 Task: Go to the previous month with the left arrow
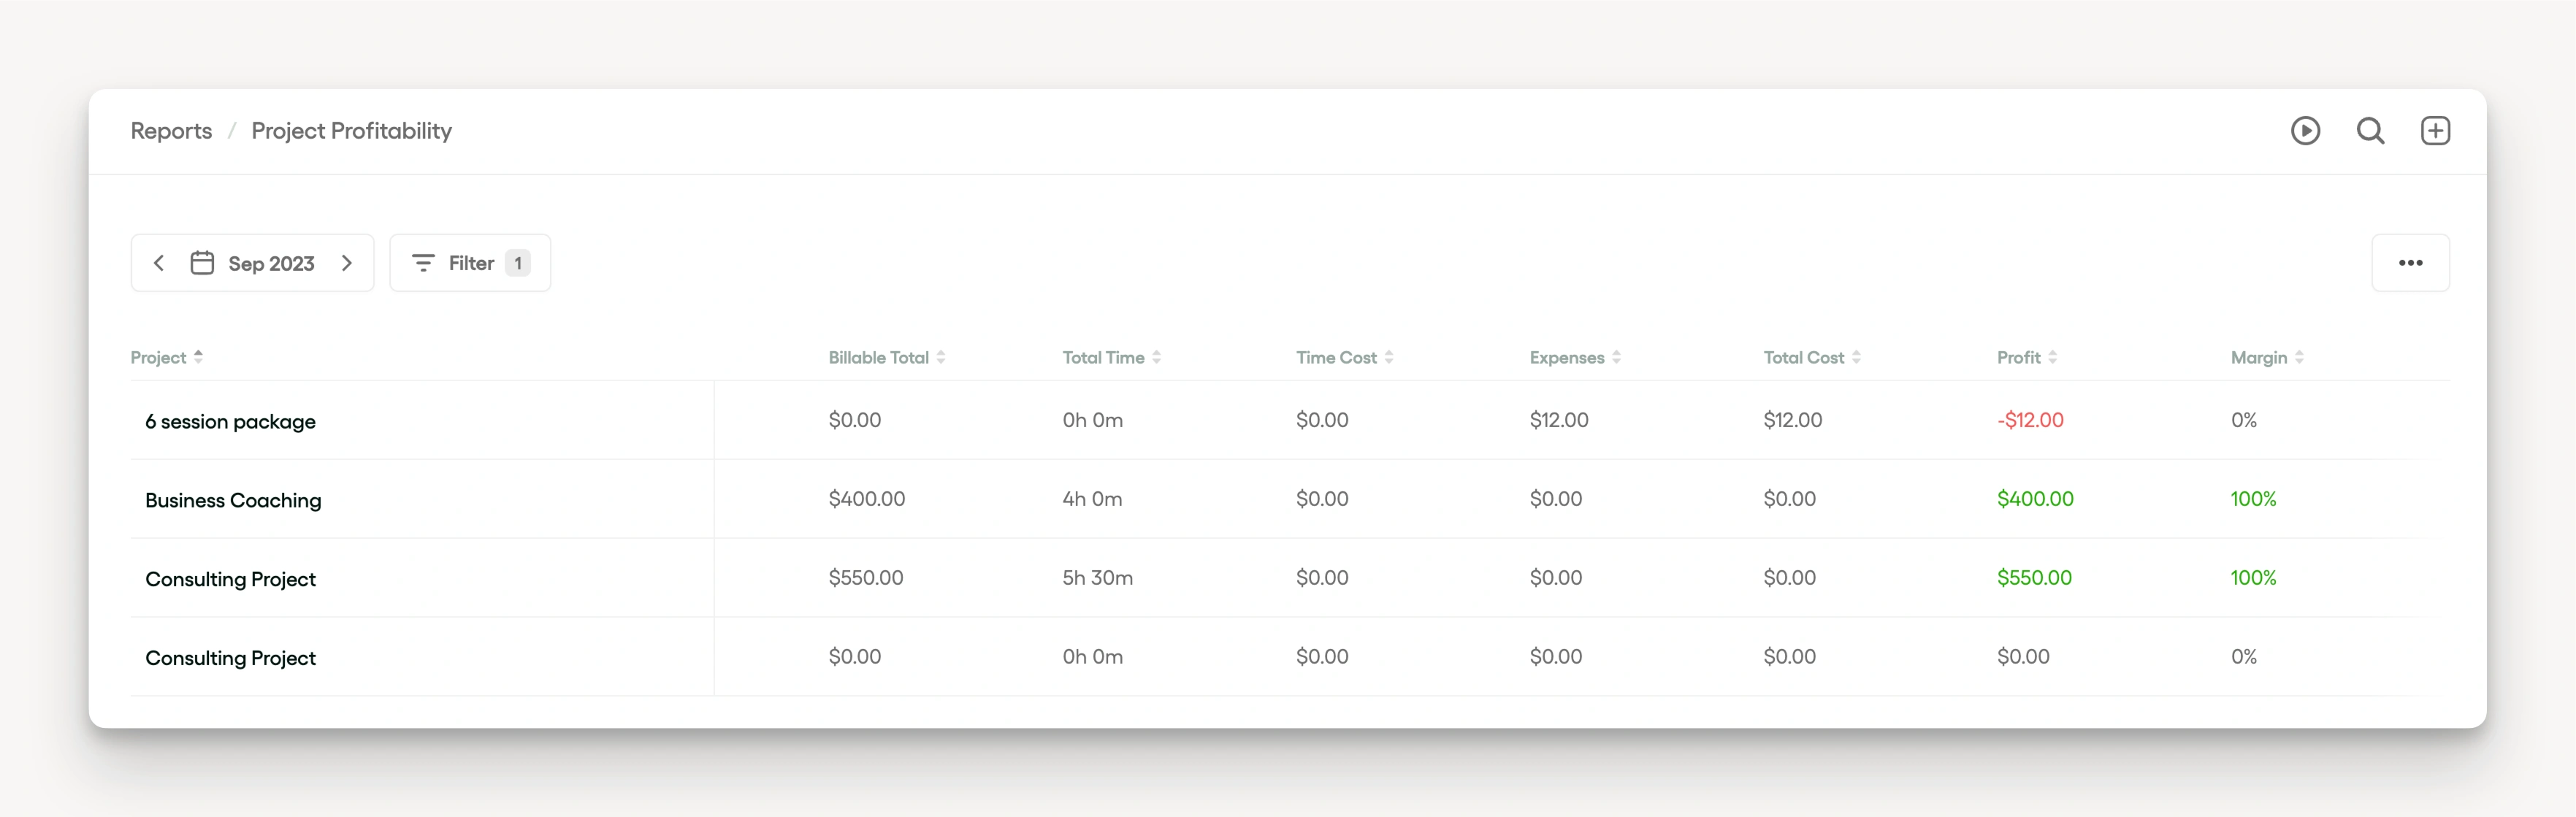tap(159, 263)
